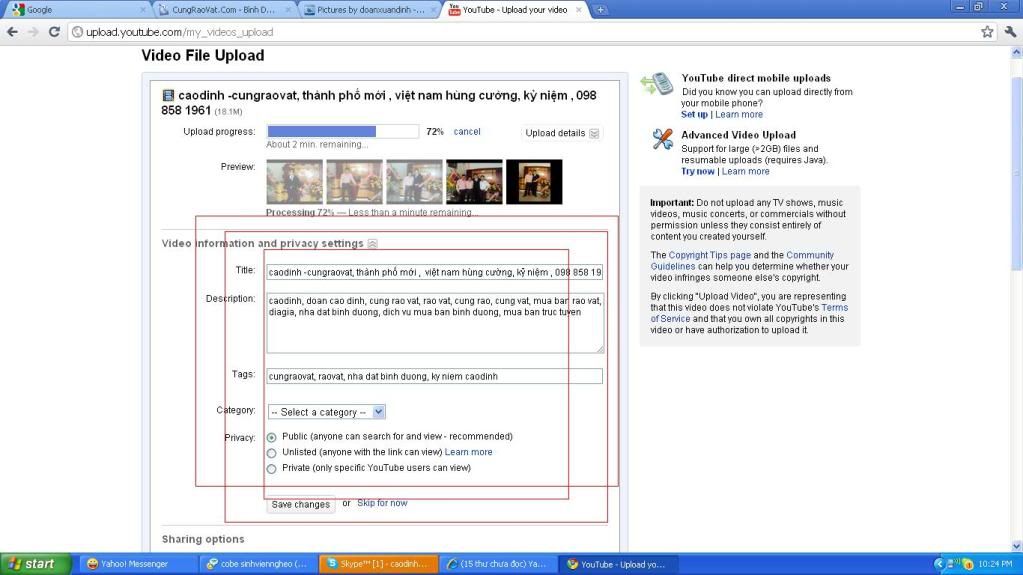
Task: Click the Sharing options heading
Action: 203,539
